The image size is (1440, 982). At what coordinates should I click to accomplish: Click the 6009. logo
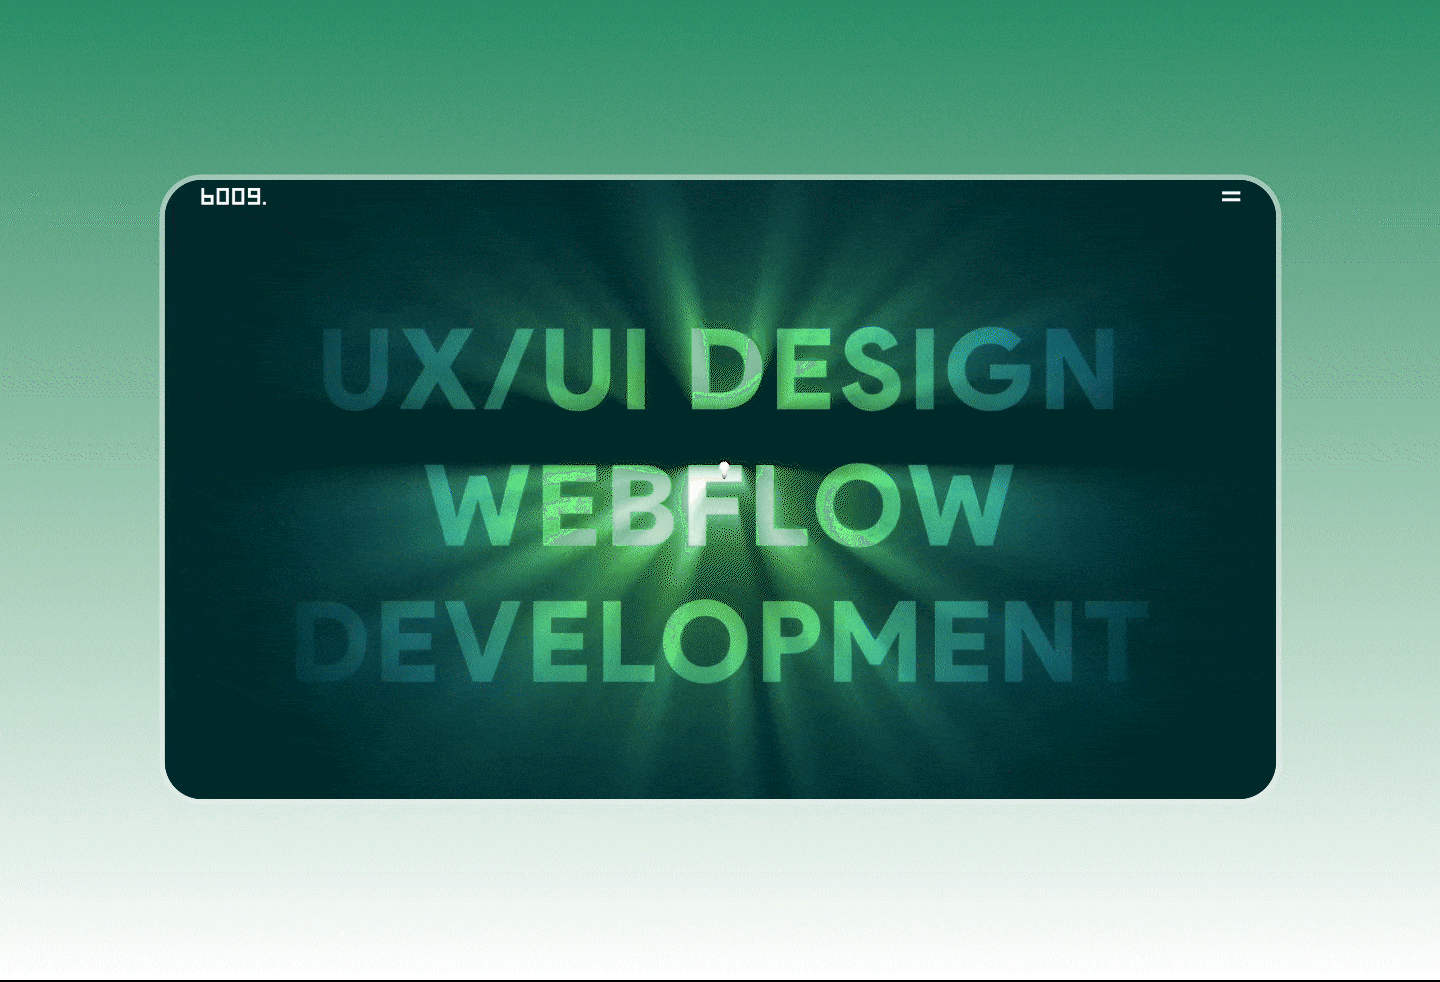(x=233, y=197)
